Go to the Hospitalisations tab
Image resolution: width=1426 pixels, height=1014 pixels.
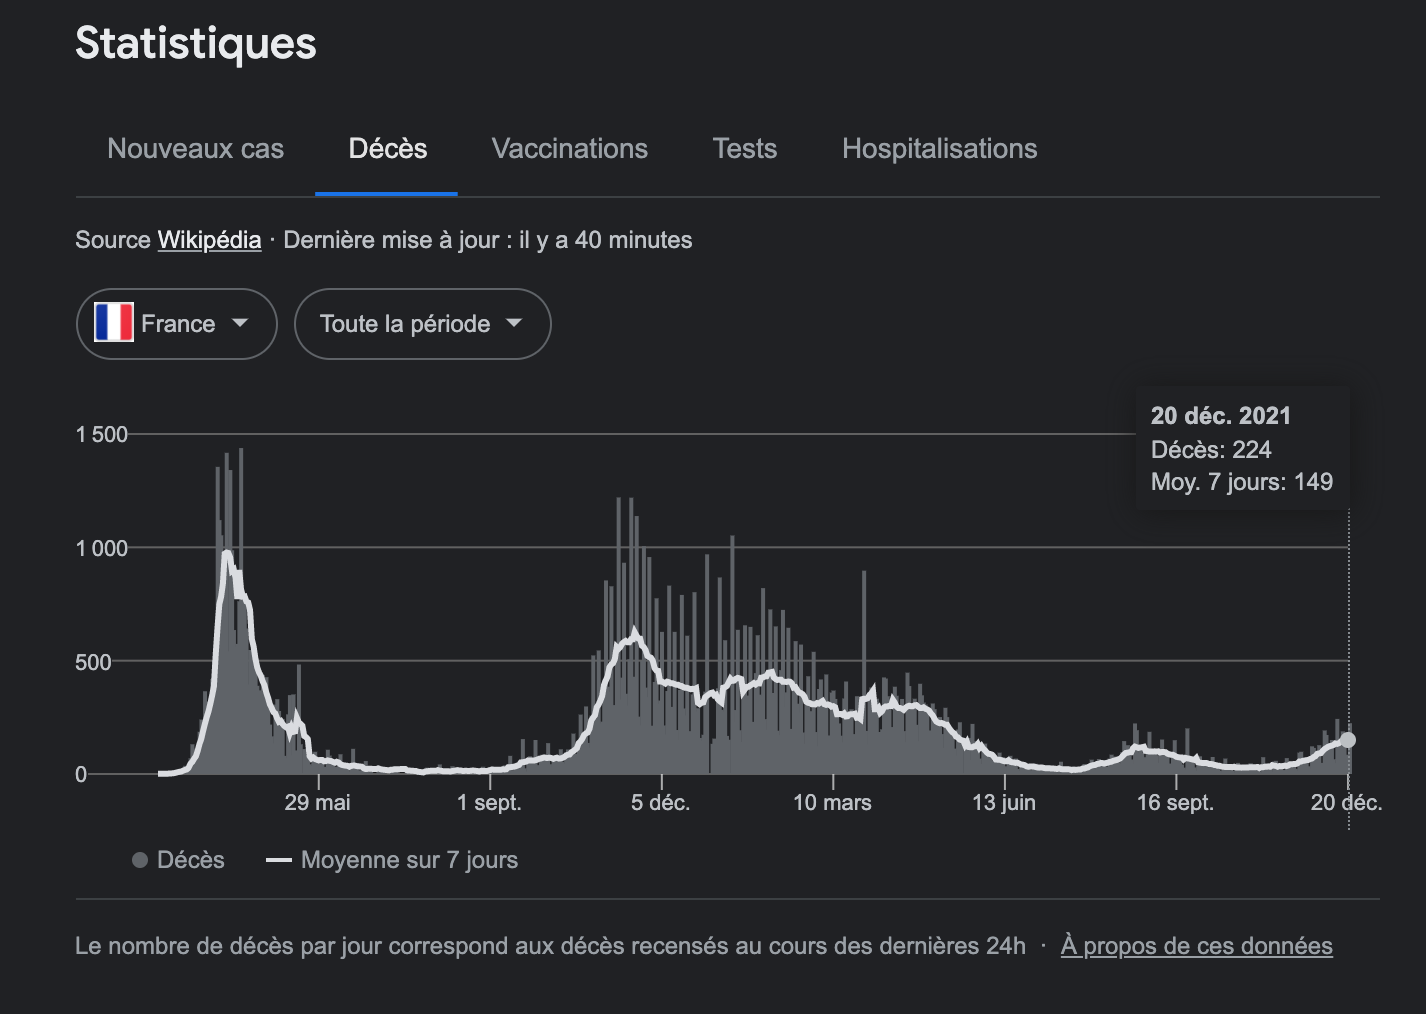pyautogui.click(x=939, y=149)
